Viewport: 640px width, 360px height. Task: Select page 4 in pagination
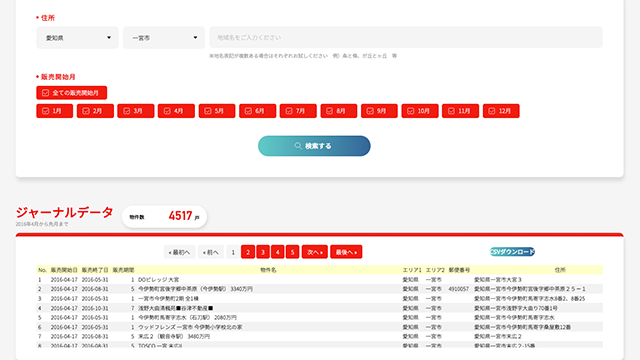(278, 252)
